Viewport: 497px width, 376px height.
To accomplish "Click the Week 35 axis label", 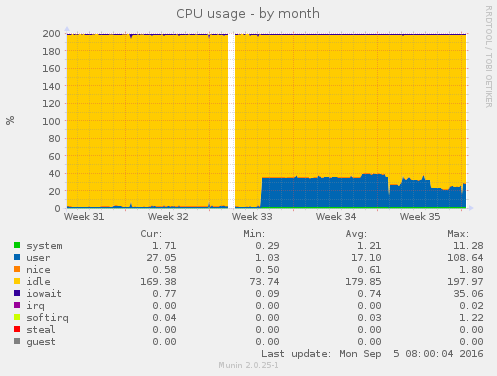I will tap(420, 217).
